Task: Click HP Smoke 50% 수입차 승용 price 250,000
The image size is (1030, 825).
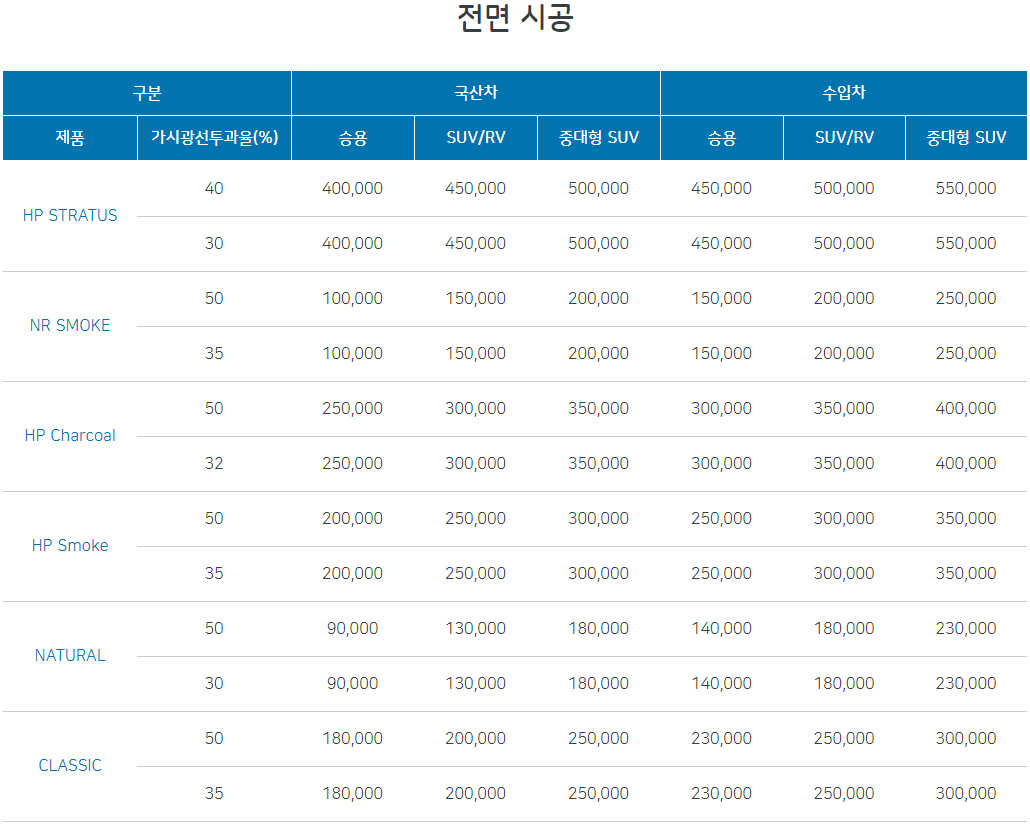Action: point(721,518)
